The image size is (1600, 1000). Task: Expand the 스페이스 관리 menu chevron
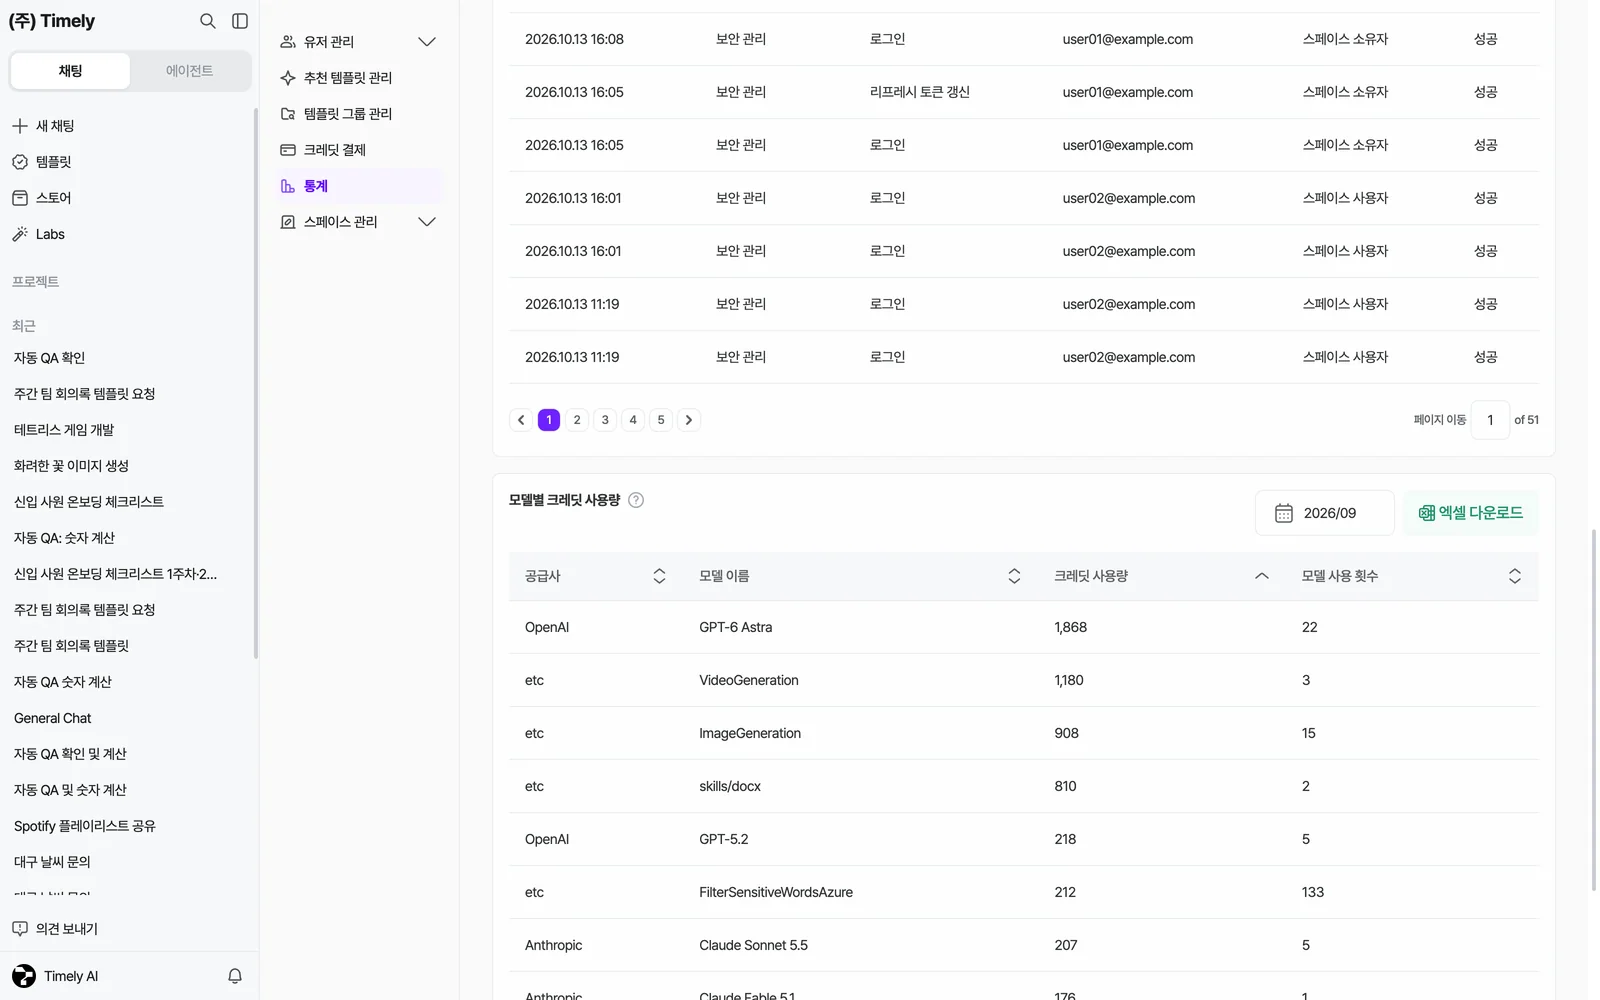point(427,222)
